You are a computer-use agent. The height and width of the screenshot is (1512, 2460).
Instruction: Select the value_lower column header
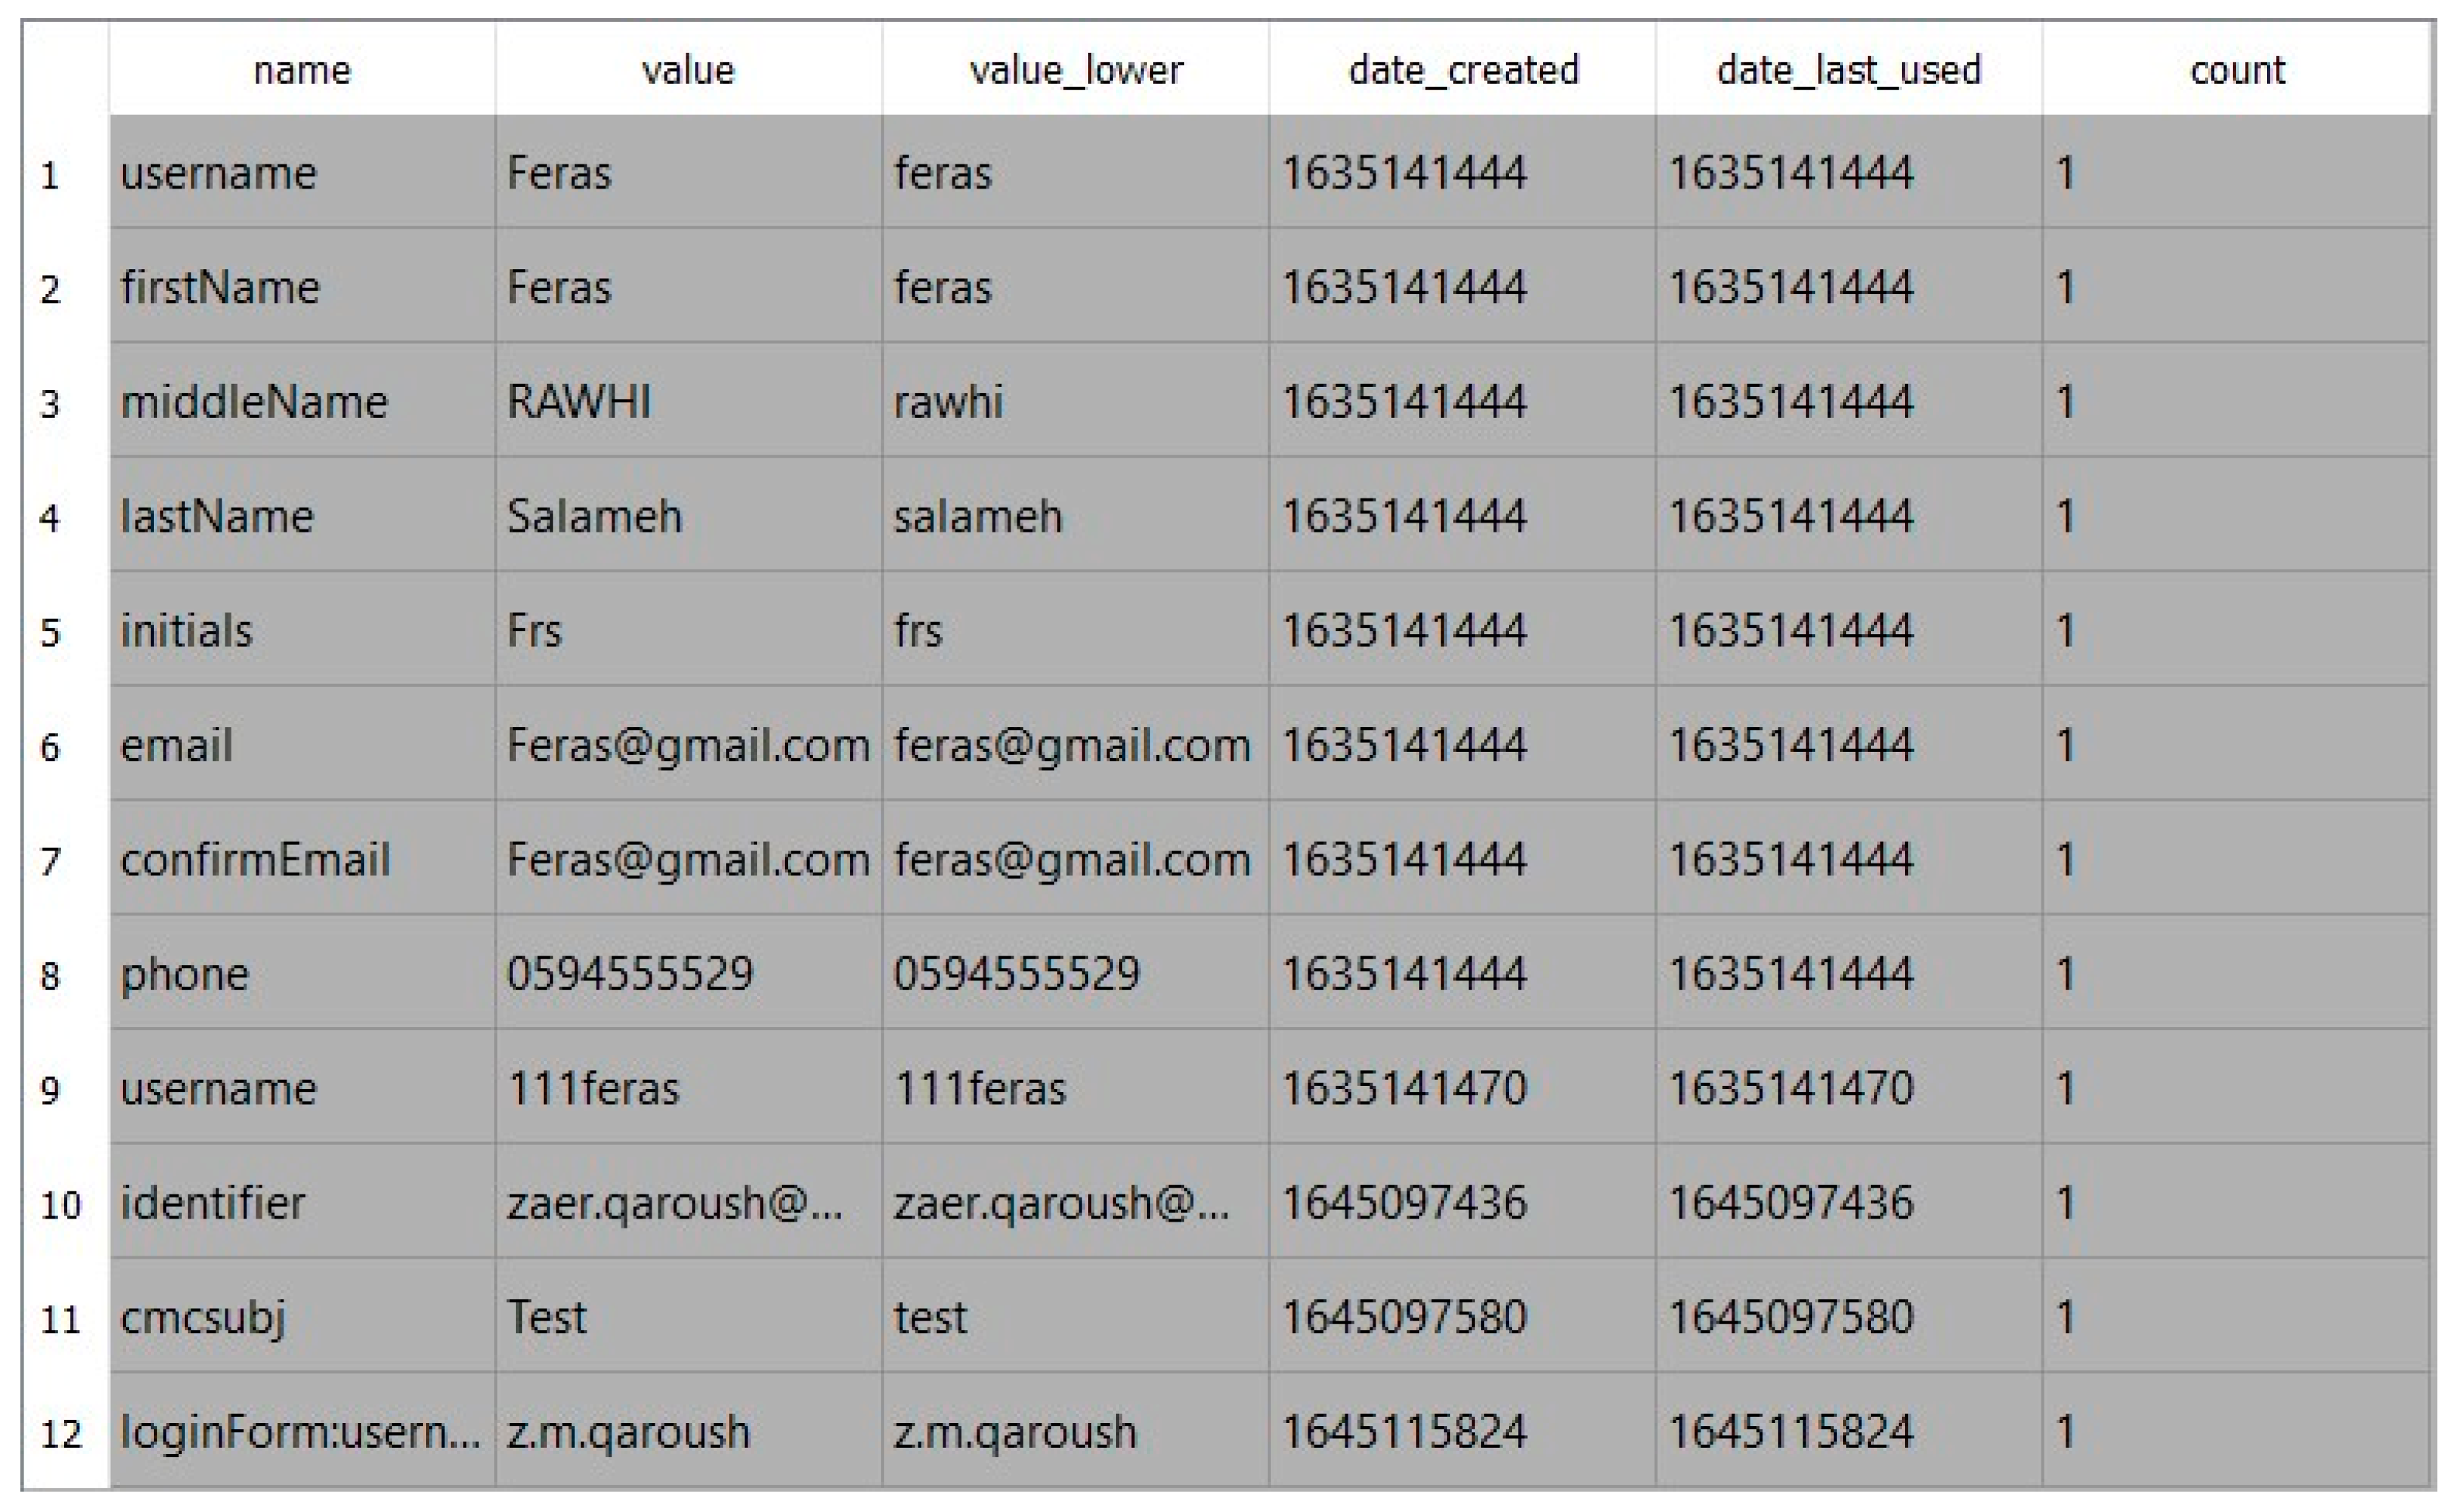[x=1075, y=70]
